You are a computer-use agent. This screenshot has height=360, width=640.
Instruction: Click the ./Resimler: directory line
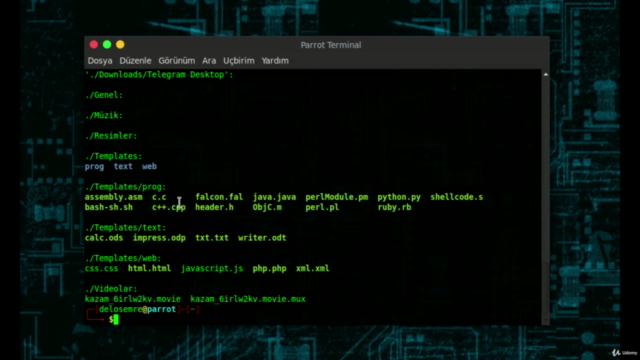tap(111, 136)
